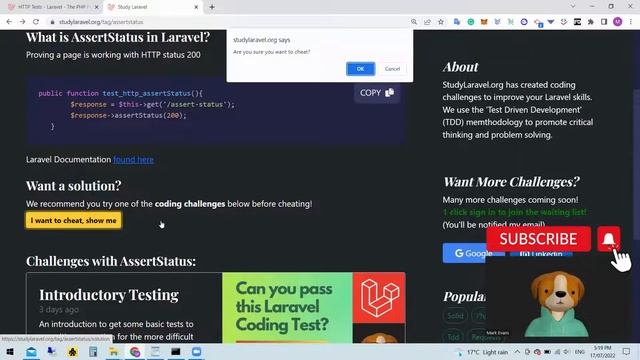The width and height of the screenshot is (640, 360).
Task: Open the purple M profile avatar
Action: tap(618, 22)
